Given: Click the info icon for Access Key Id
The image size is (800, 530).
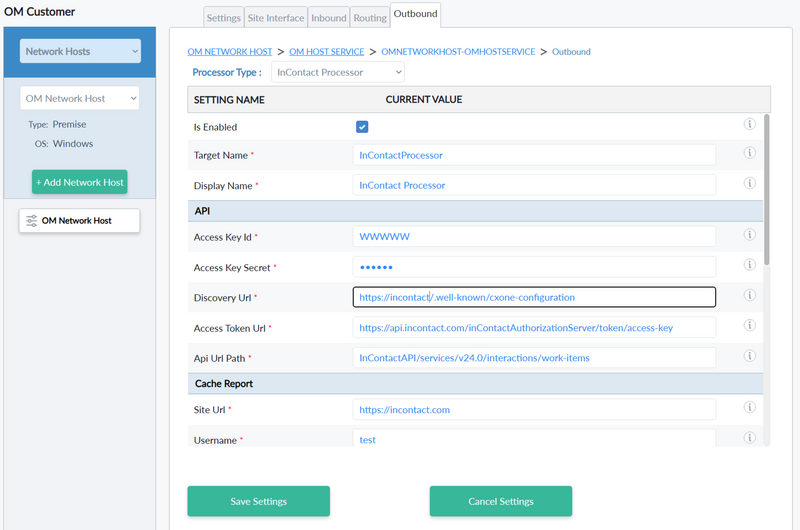Looking at the screenshot, I should [x=749, y=235].
